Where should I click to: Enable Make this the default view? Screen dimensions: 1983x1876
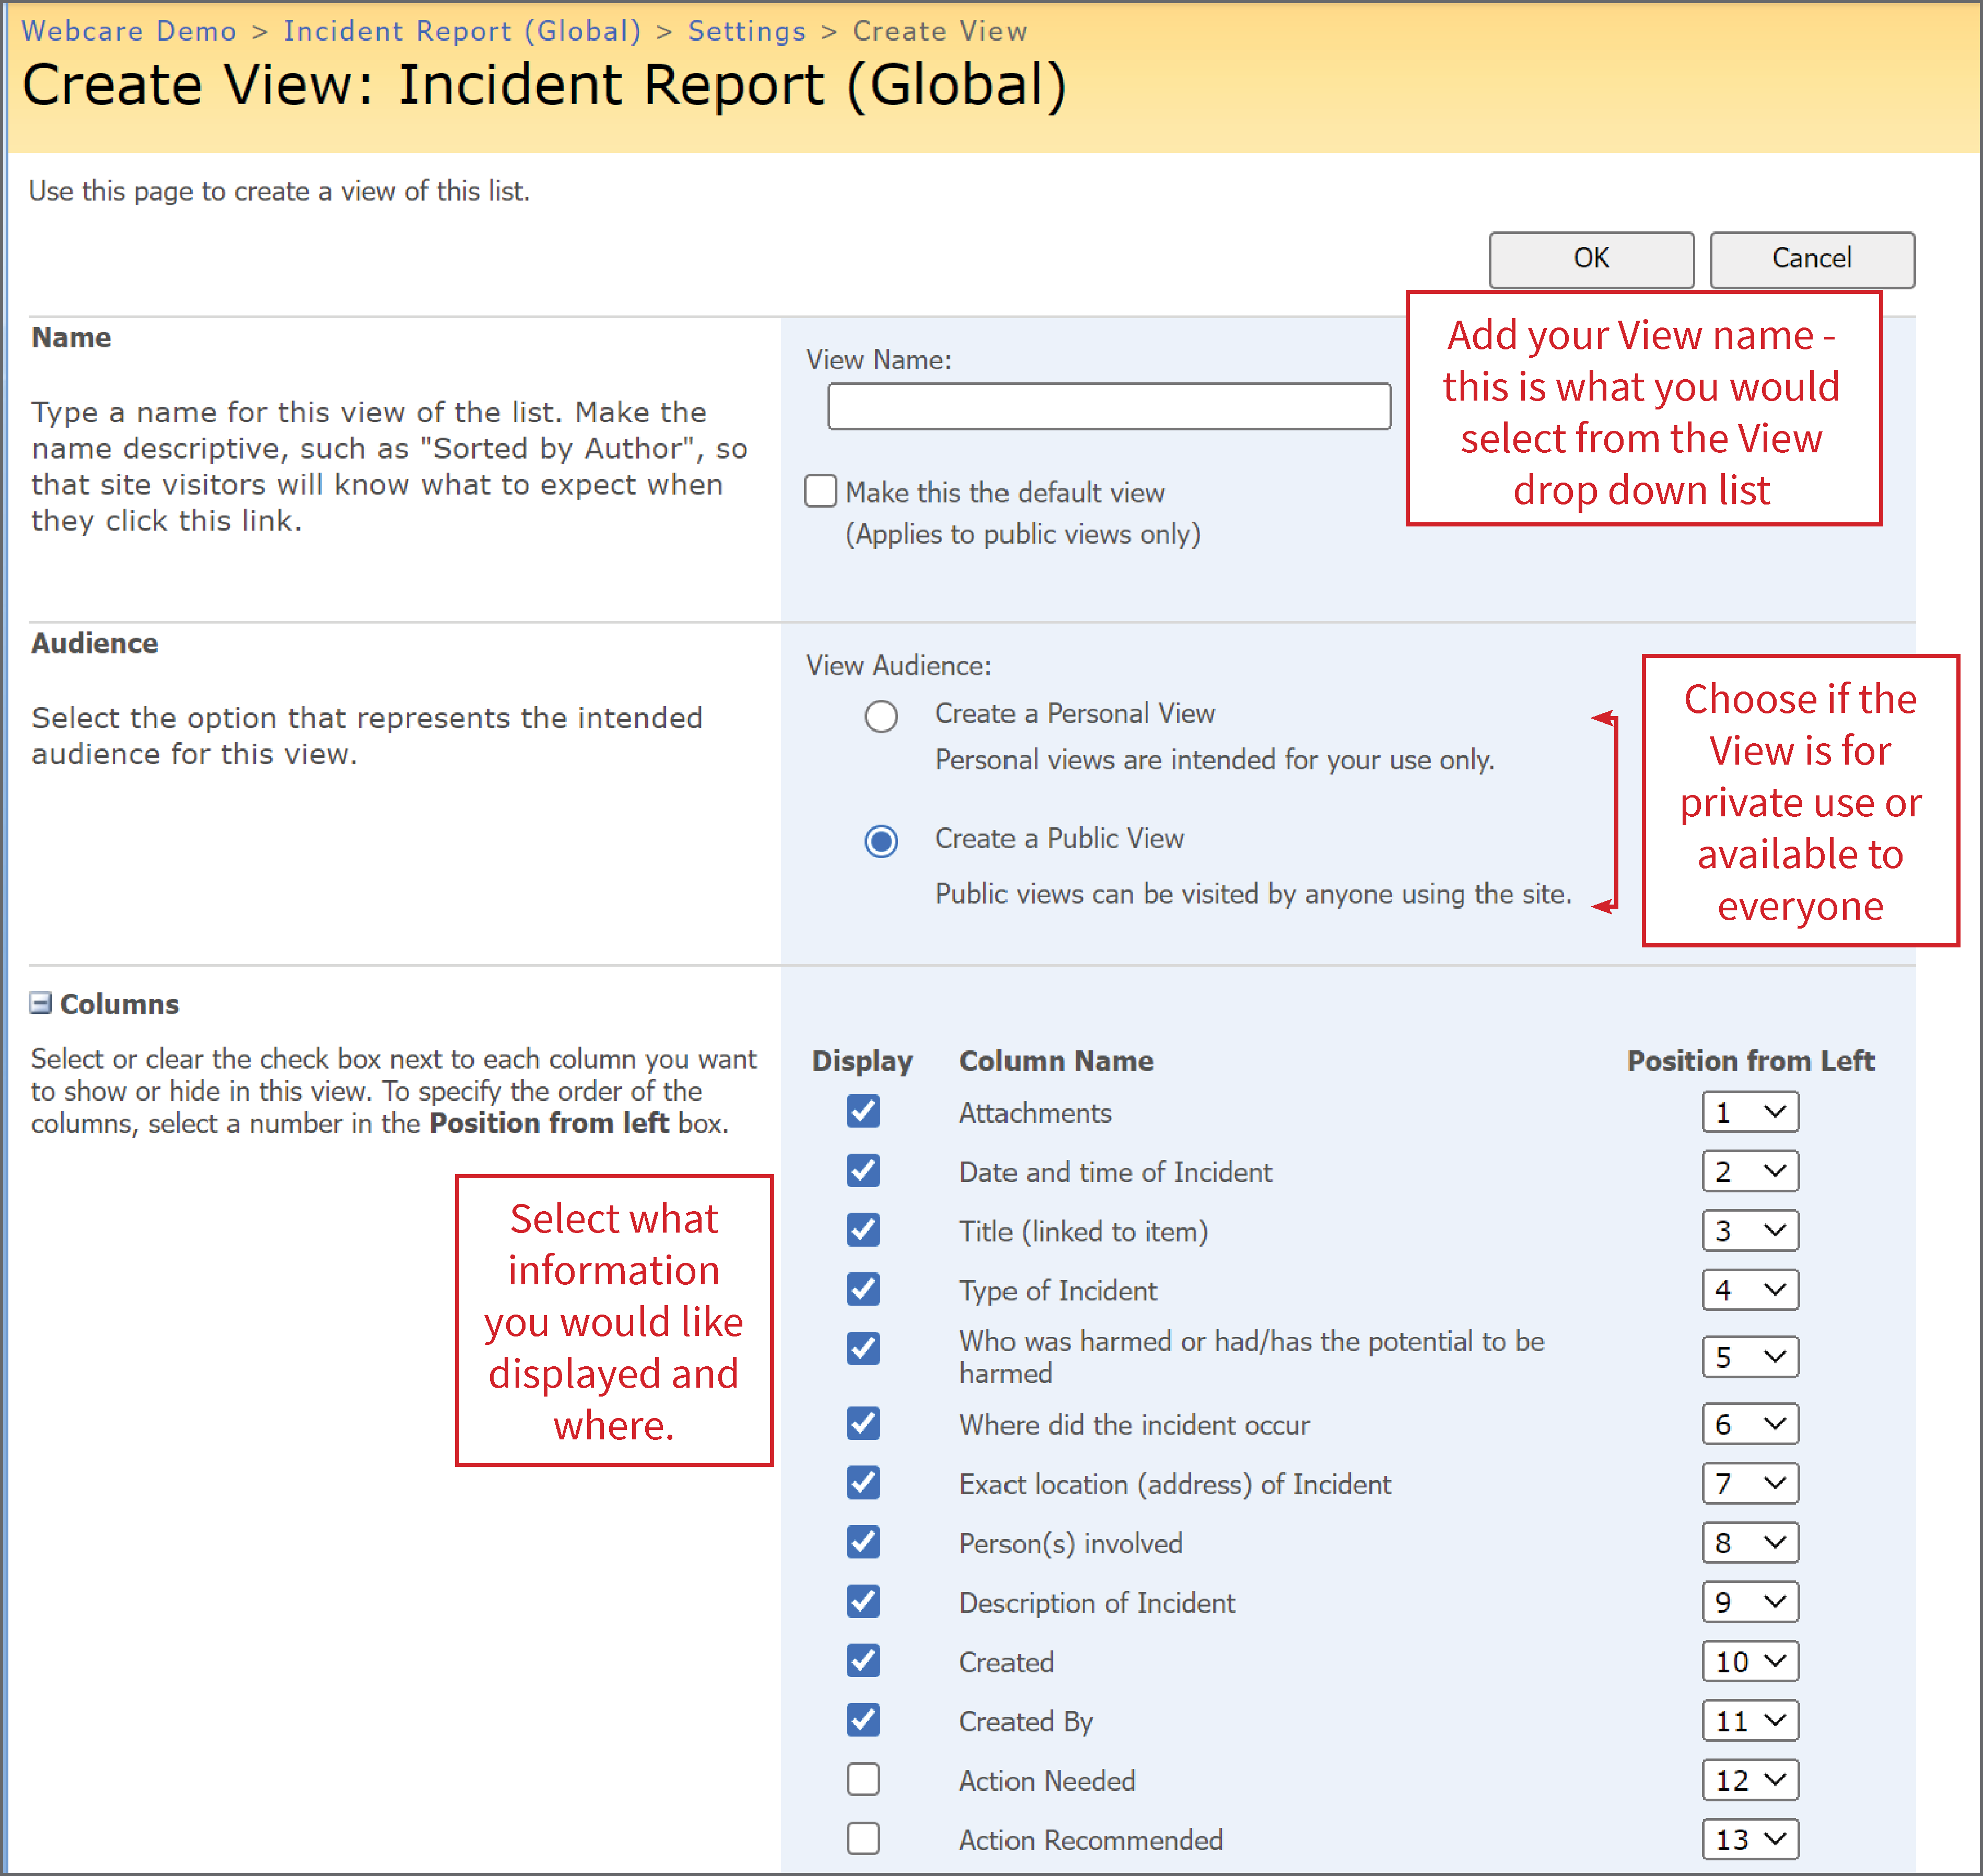click(821, 491)
